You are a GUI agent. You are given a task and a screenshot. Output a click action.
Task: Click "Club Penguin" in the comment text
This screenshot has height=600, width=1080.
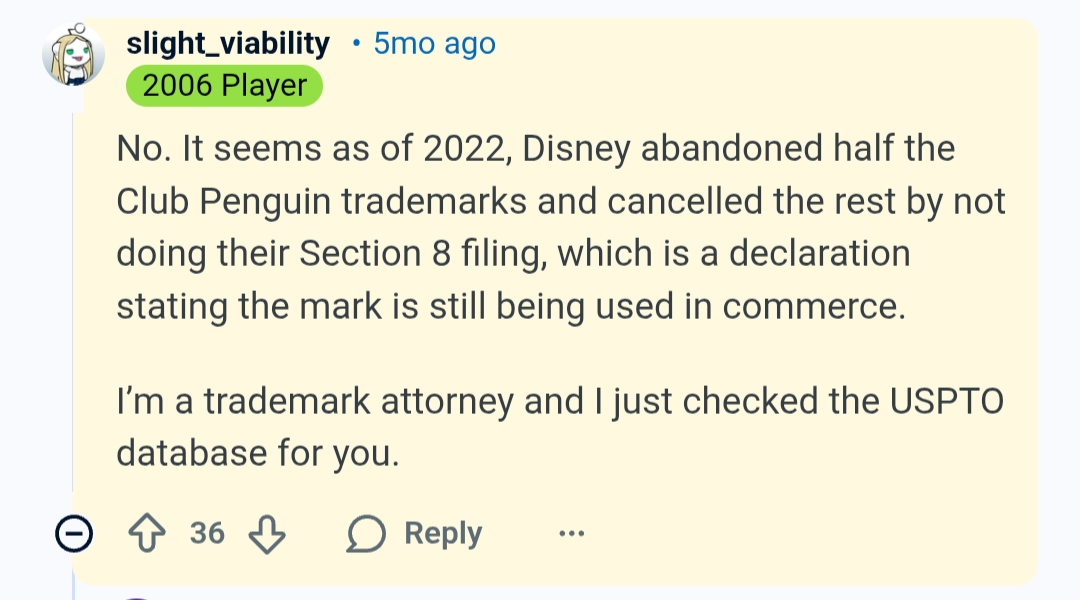(x=223, y=201)
